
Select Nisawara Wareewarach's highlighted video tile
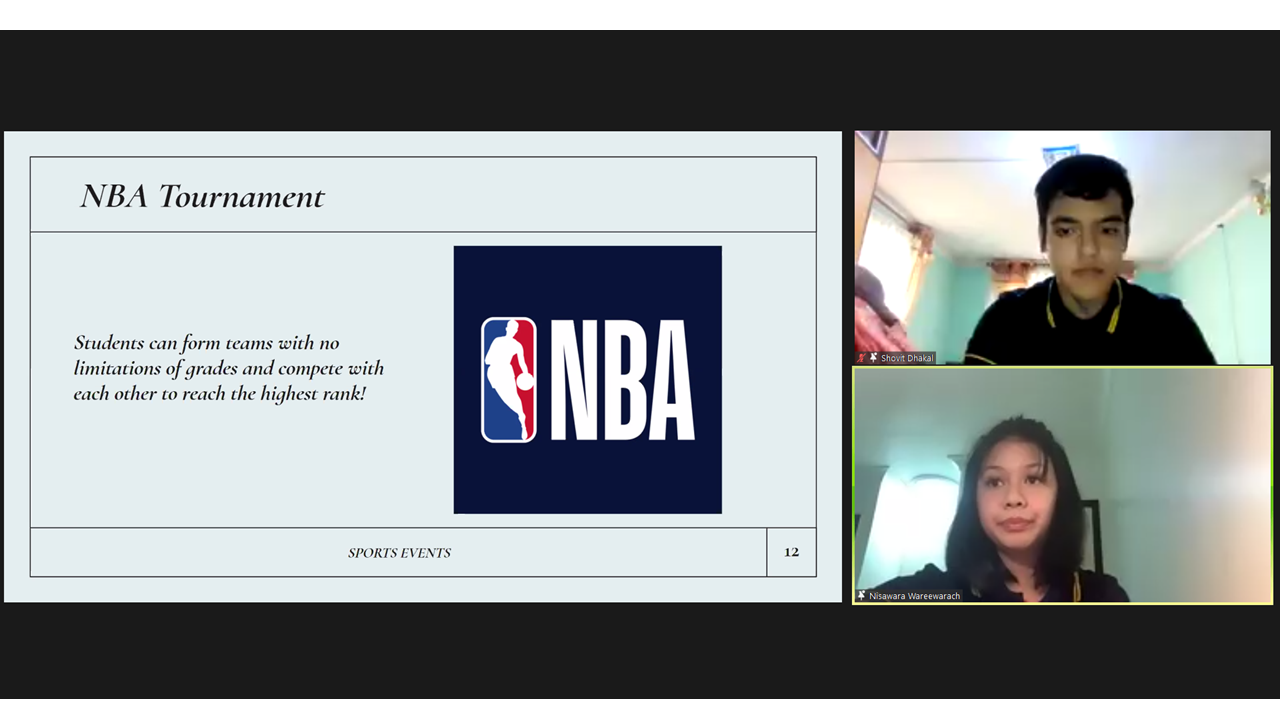1062,485
